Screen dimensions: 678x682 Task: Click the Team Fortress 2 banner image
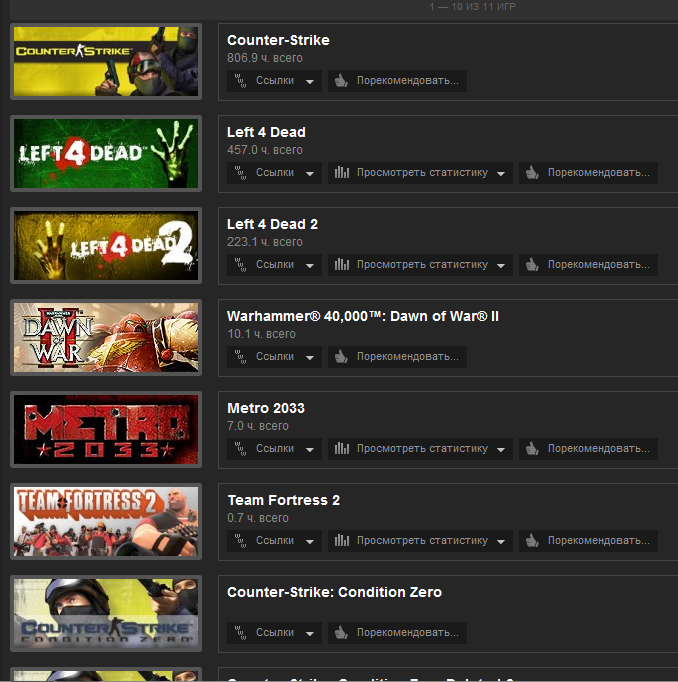tap(106, 521)
